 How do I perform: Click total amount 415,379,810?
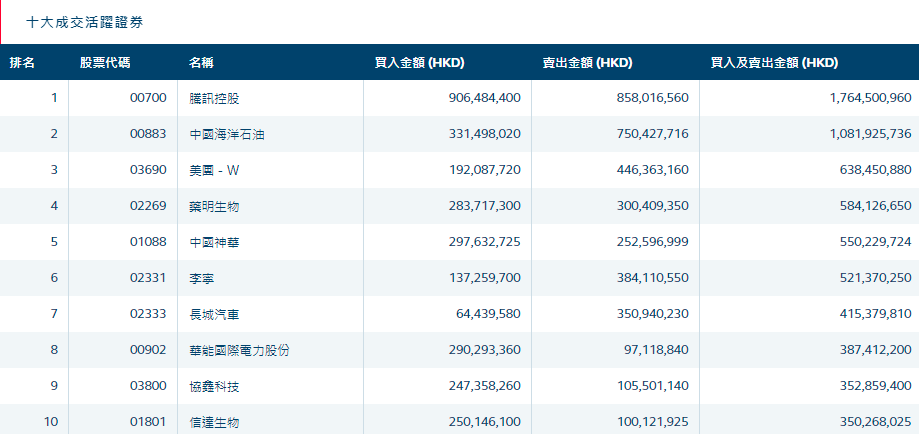click(x=876, y=314)
